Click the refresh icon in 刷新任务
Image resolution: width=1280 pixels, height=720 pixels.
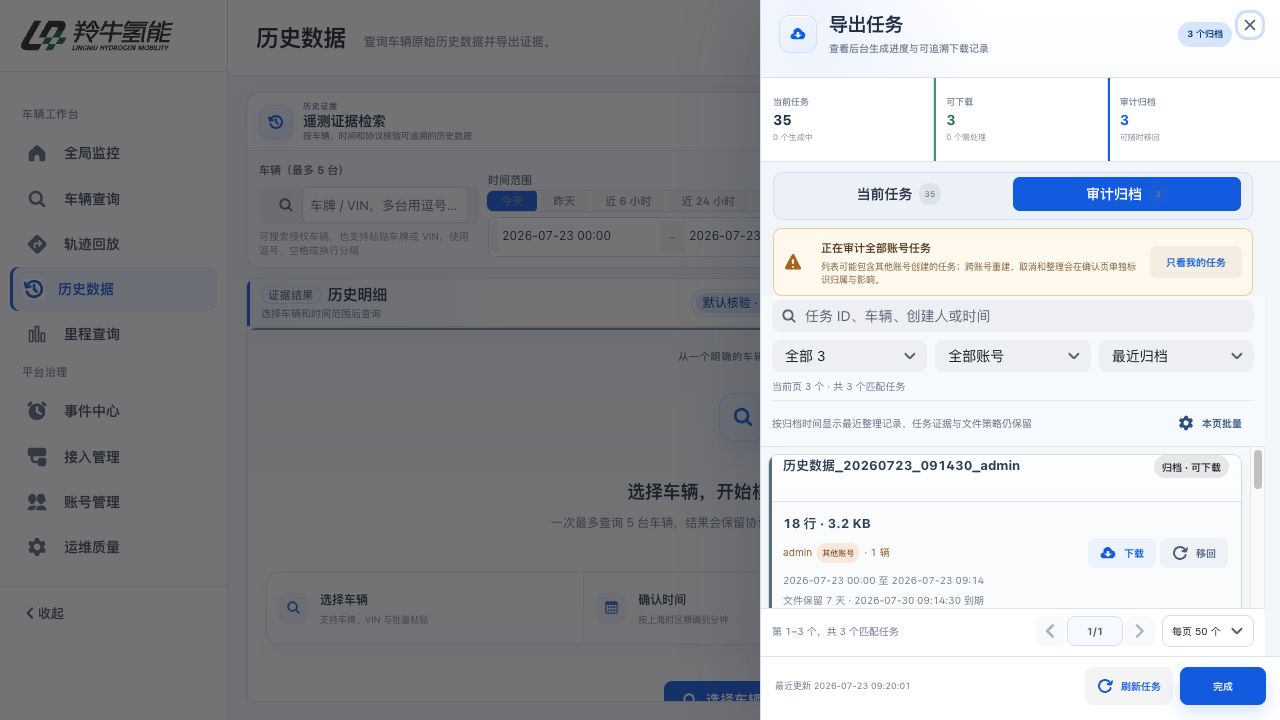coord(1105,686)
